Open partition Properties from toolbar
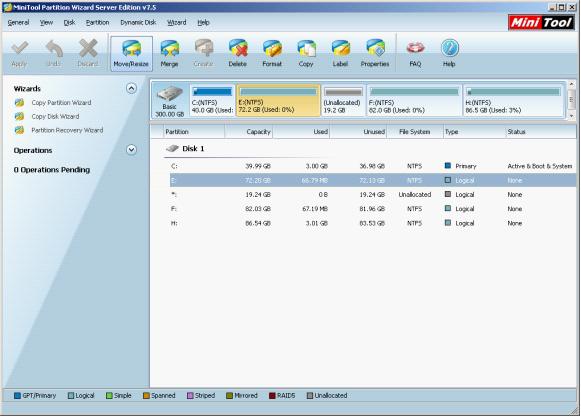The height and width of the screenshot is (417, 581). (375, 54)
